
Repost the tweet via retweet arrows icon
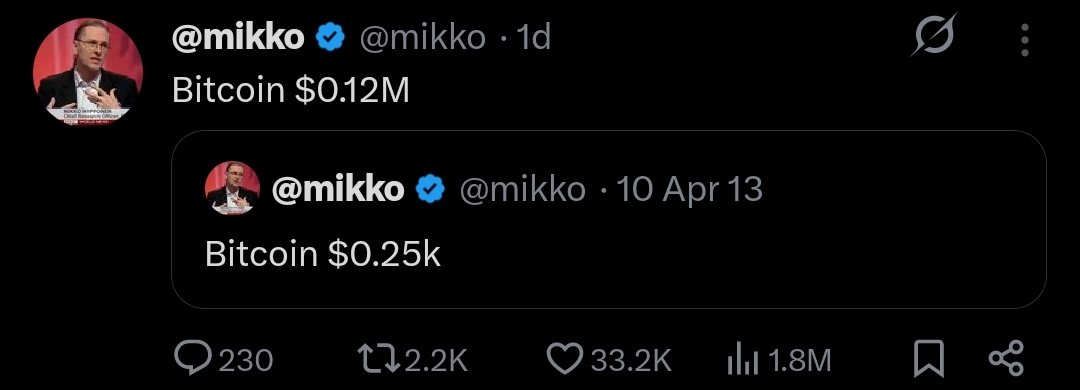378,359
